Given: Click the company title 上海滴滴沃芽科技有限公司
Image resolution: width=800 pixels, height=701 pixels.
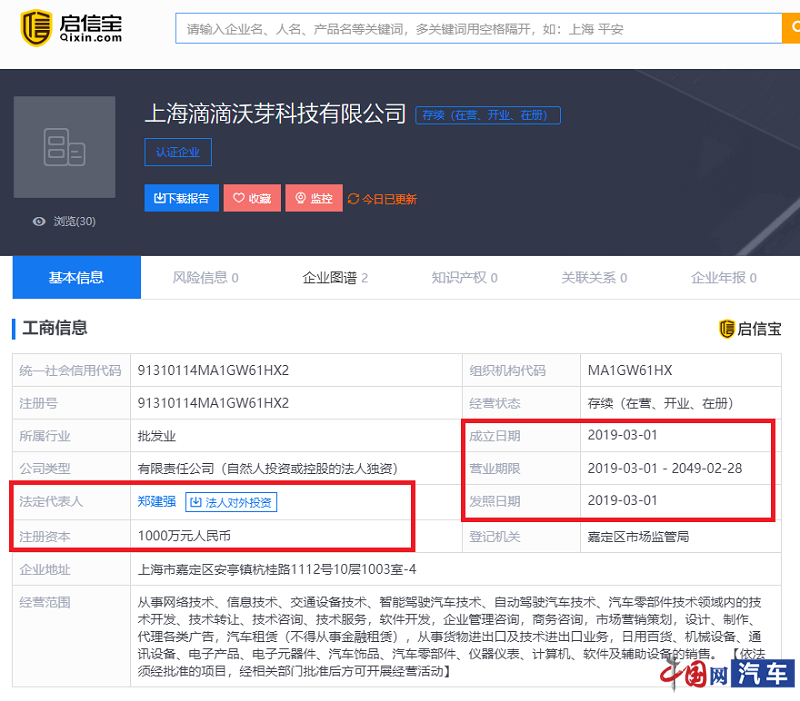Looking at the screenshot, I should click(x=276, y=113).
